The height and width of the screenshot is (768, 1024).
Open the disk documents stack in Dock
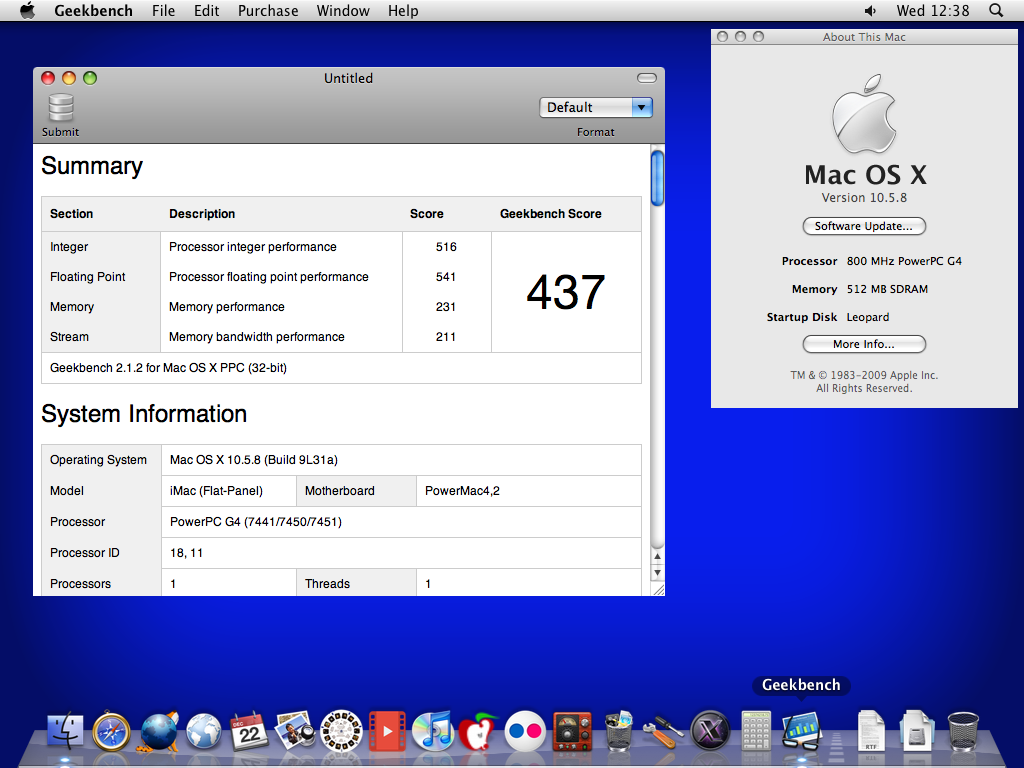(916, 730)
